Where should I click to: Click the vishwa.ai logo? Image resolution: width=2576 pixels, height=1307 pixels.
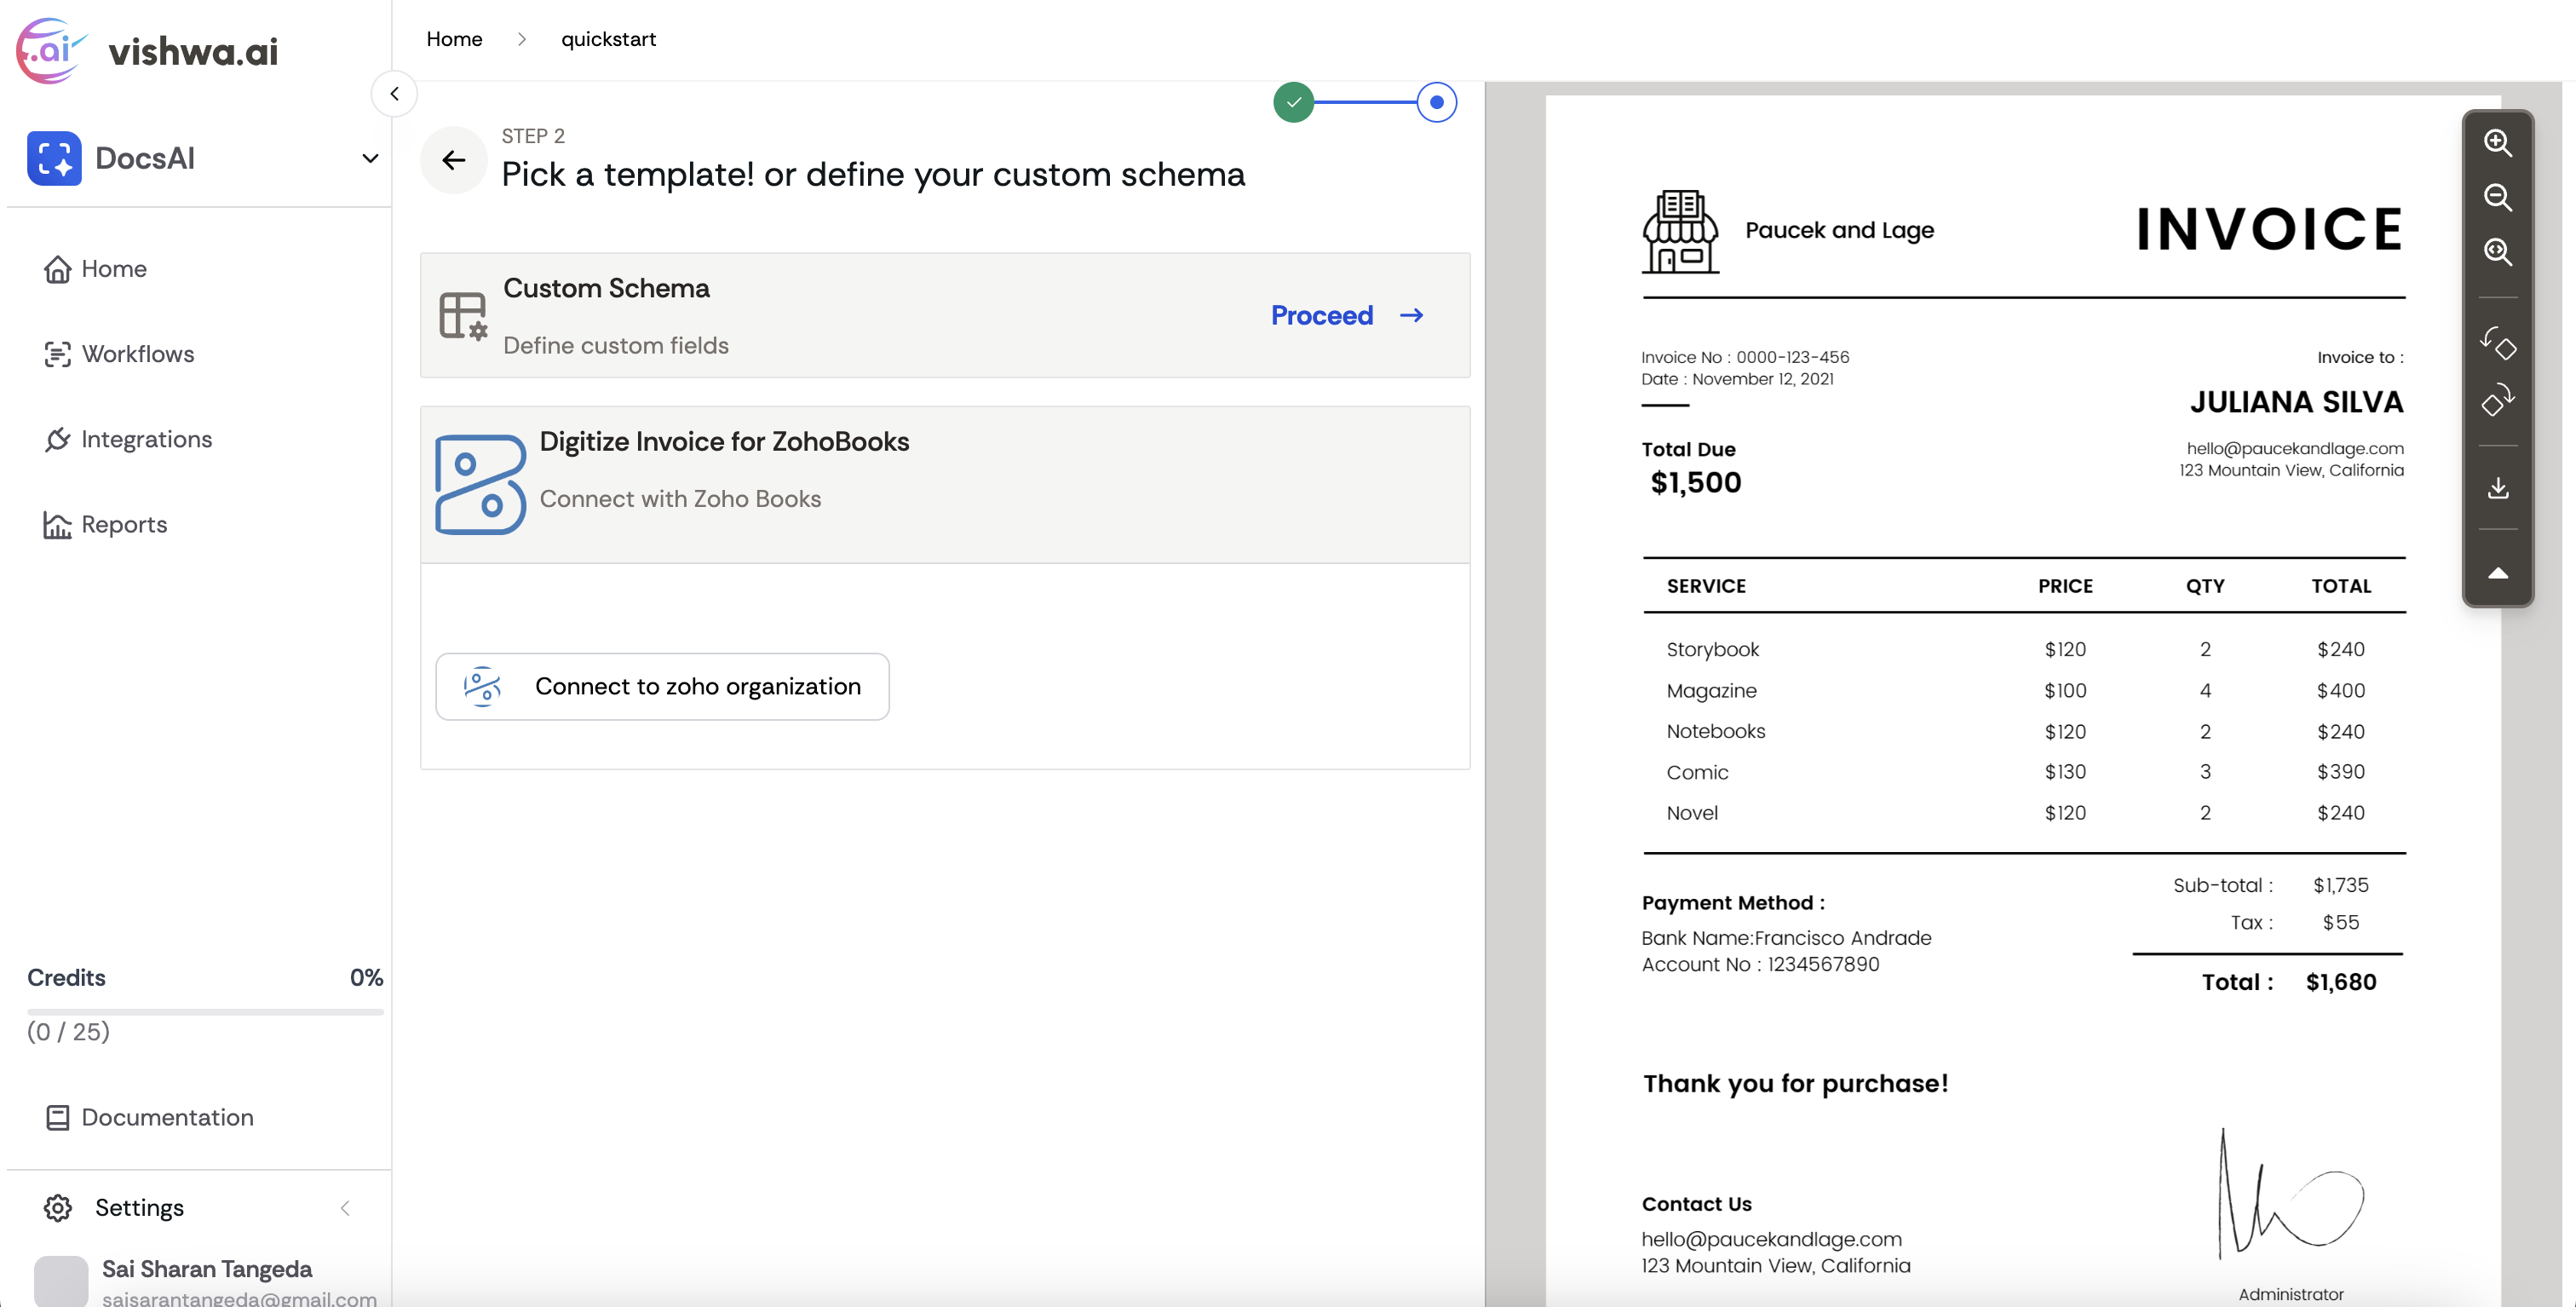pyautogui.click(x=147, y=50)
